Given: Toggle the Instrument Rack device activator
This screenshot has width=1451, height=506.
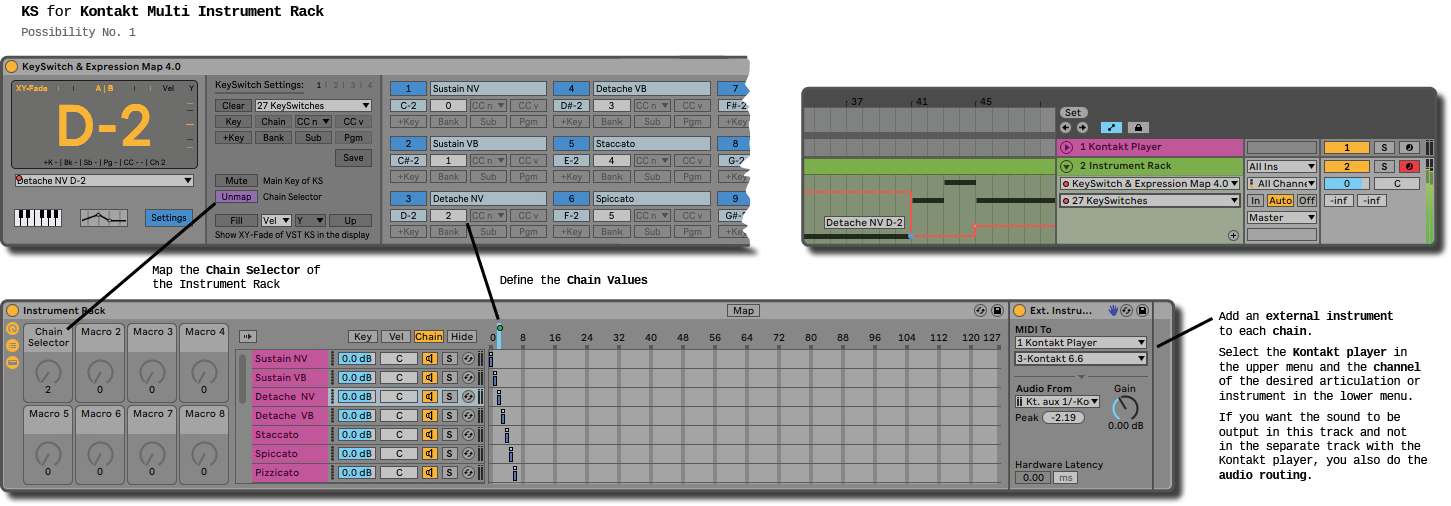Looking at the screenshot, I should click(x=12, y=311).
